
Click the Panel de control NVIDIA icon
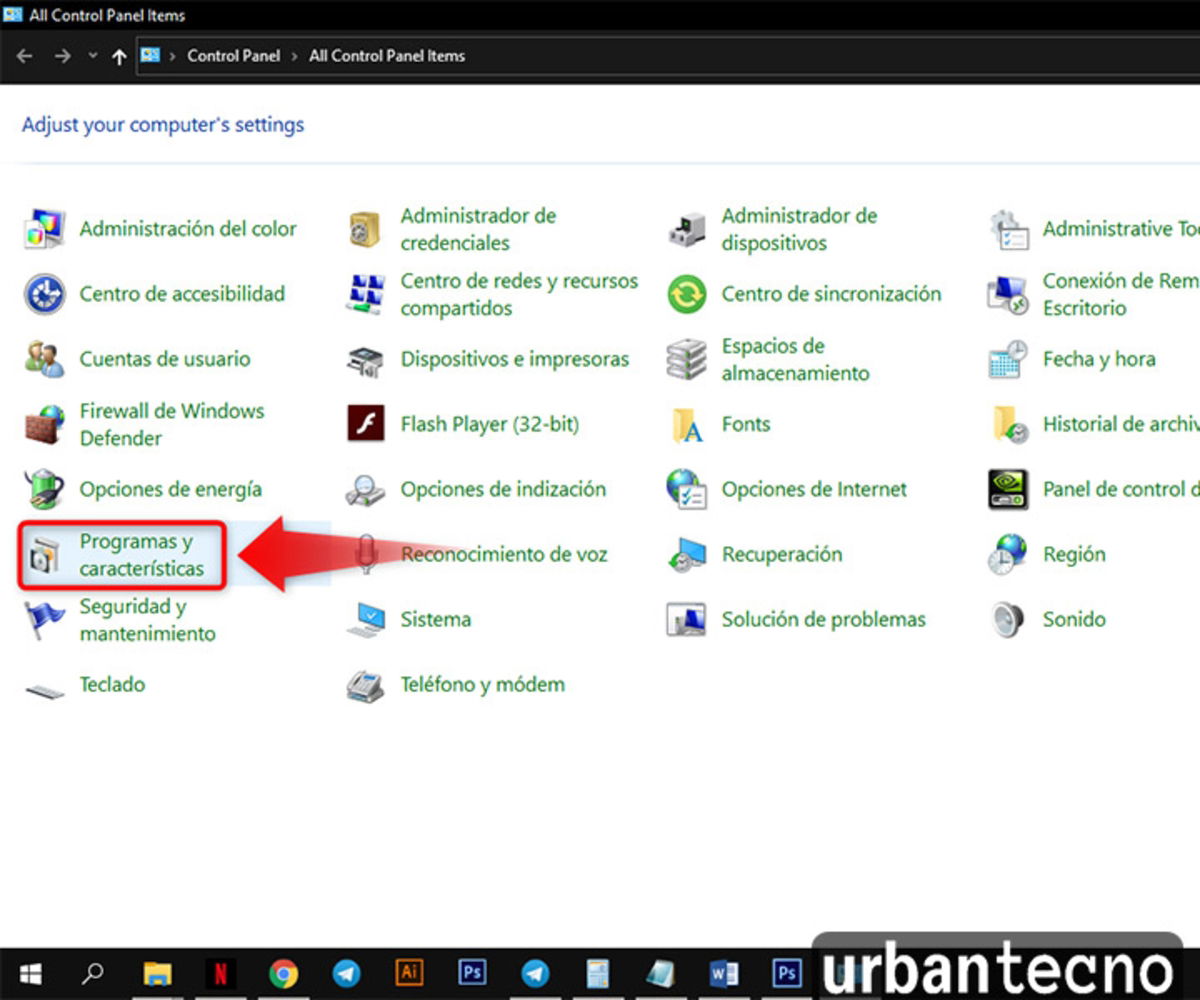coord(1007,489)
